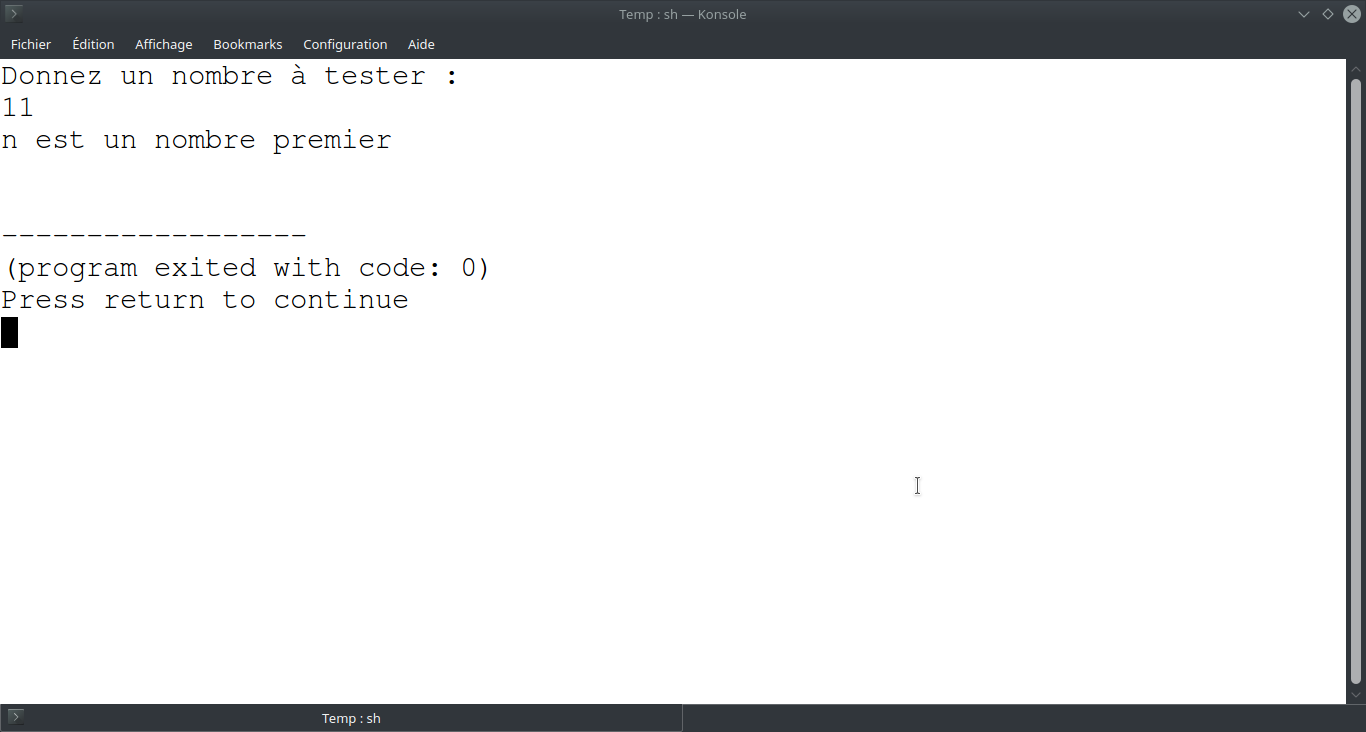1366x732 pixels.
Task: Click the scrollbar down arrow
Action: (1356, 694)
